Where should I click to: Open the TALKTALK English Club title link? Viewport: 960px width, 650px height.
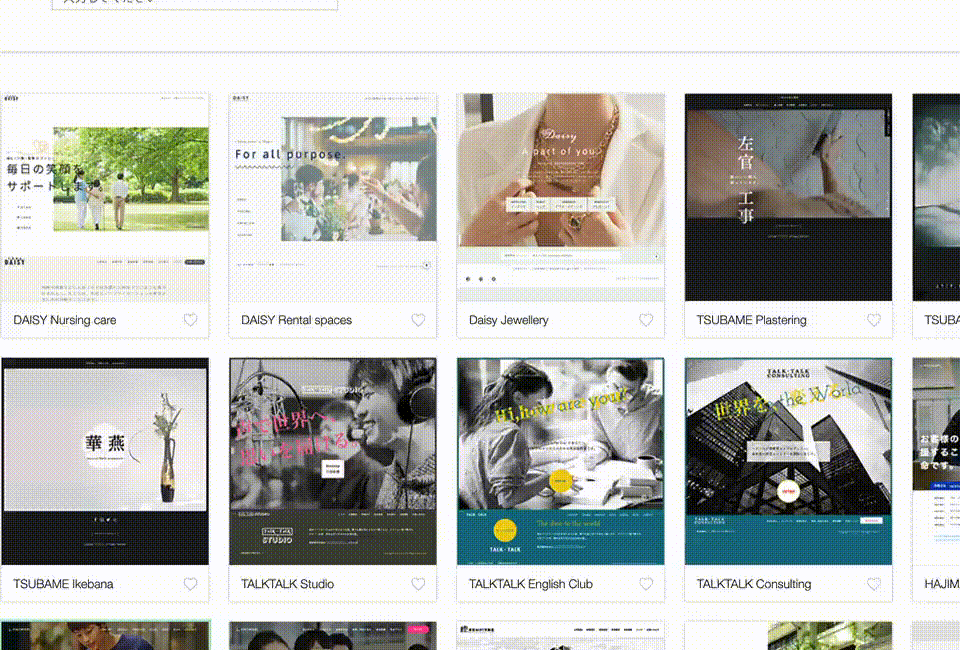tap(531, 585)
